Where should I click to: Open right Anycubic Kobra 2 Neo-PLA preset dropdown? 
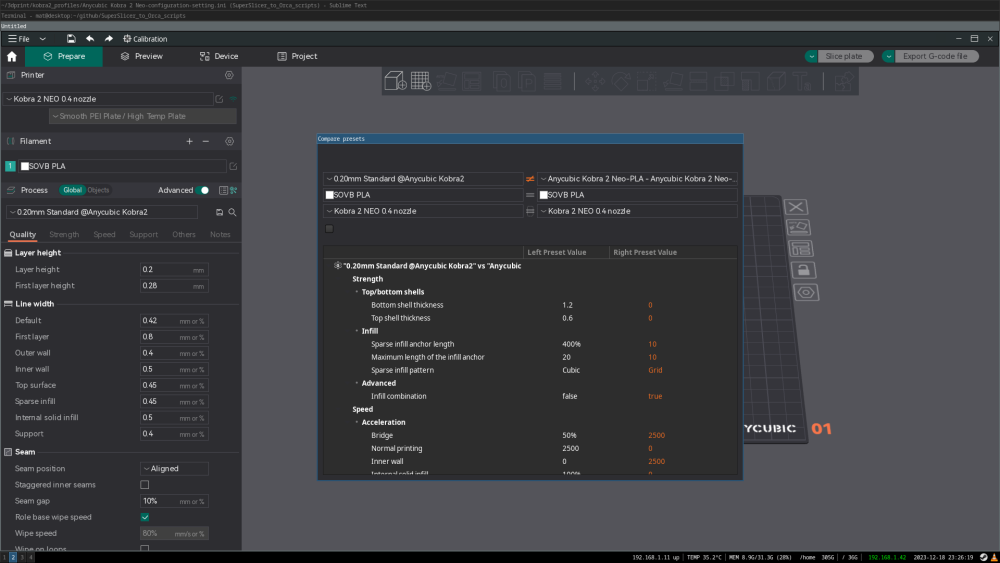coord(637,179)
